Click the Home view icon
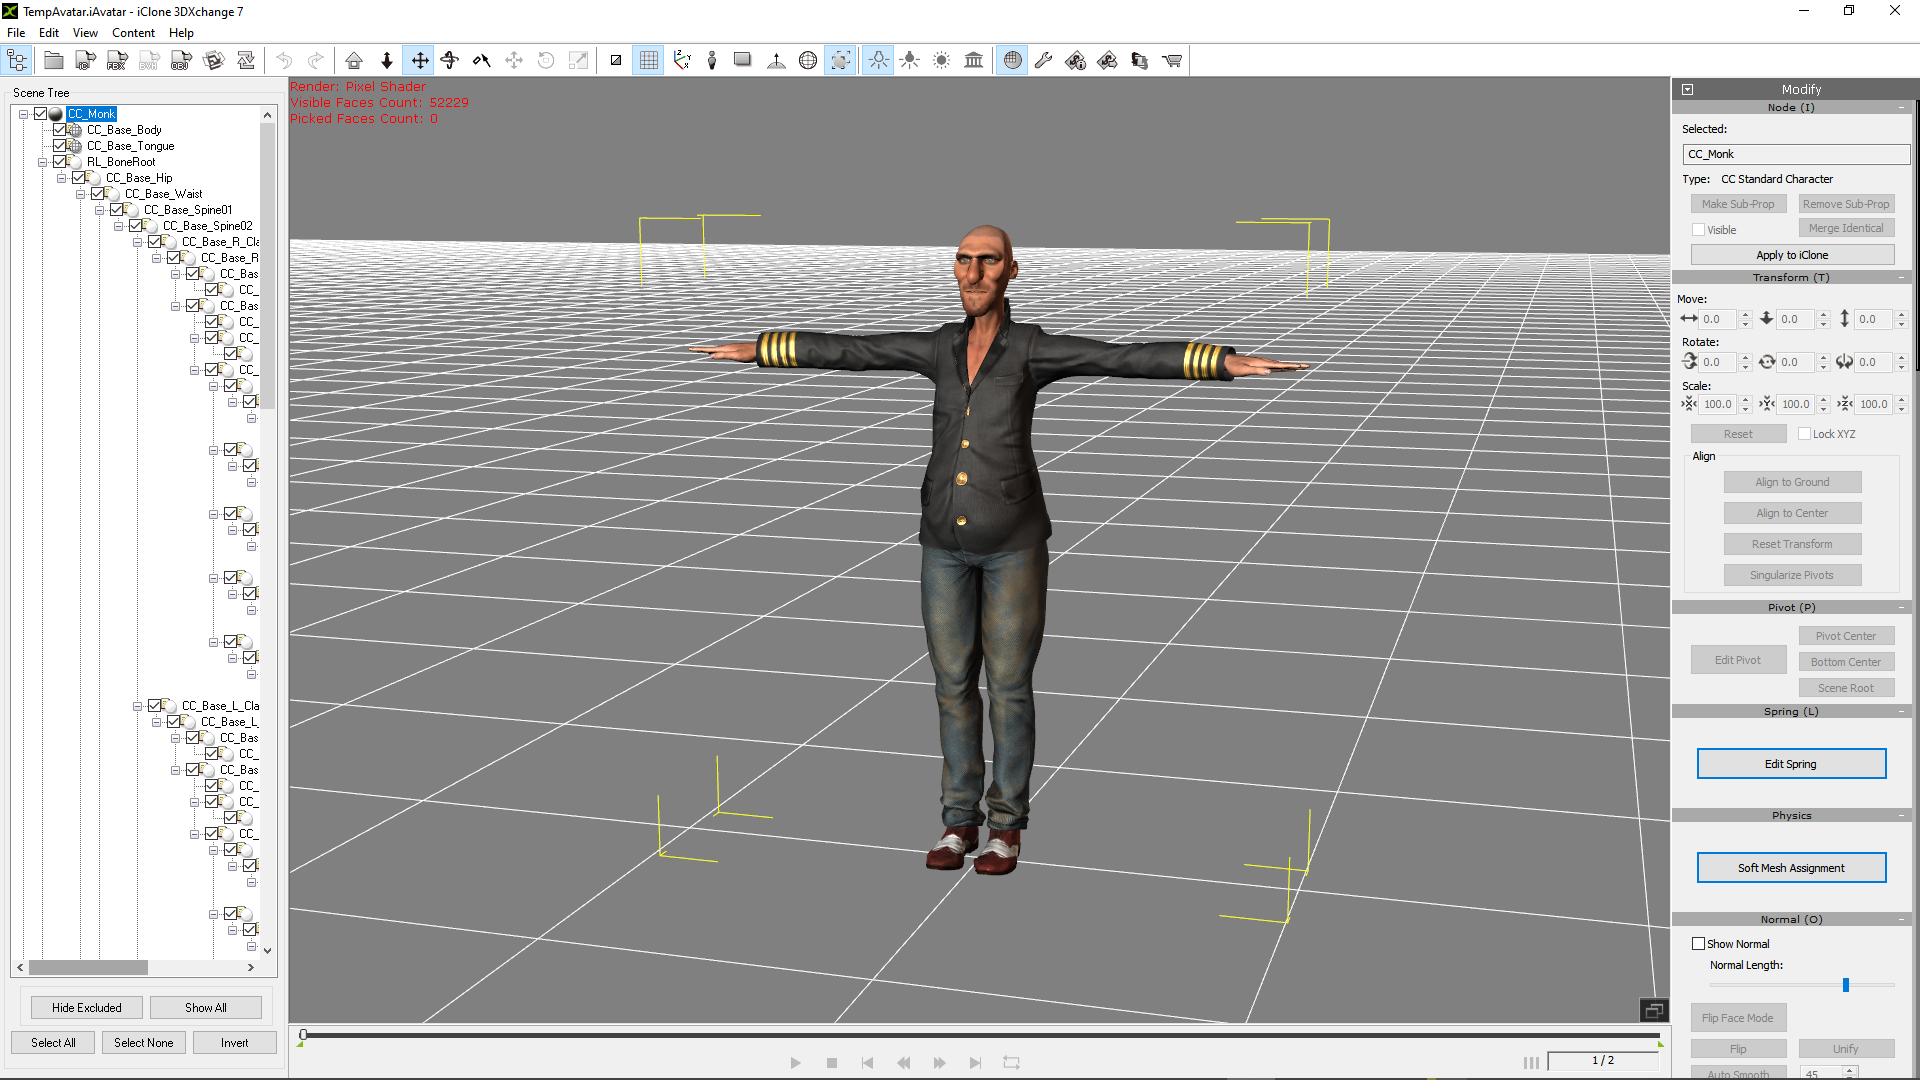1920x1080 pixels. [x=354, y=61]
